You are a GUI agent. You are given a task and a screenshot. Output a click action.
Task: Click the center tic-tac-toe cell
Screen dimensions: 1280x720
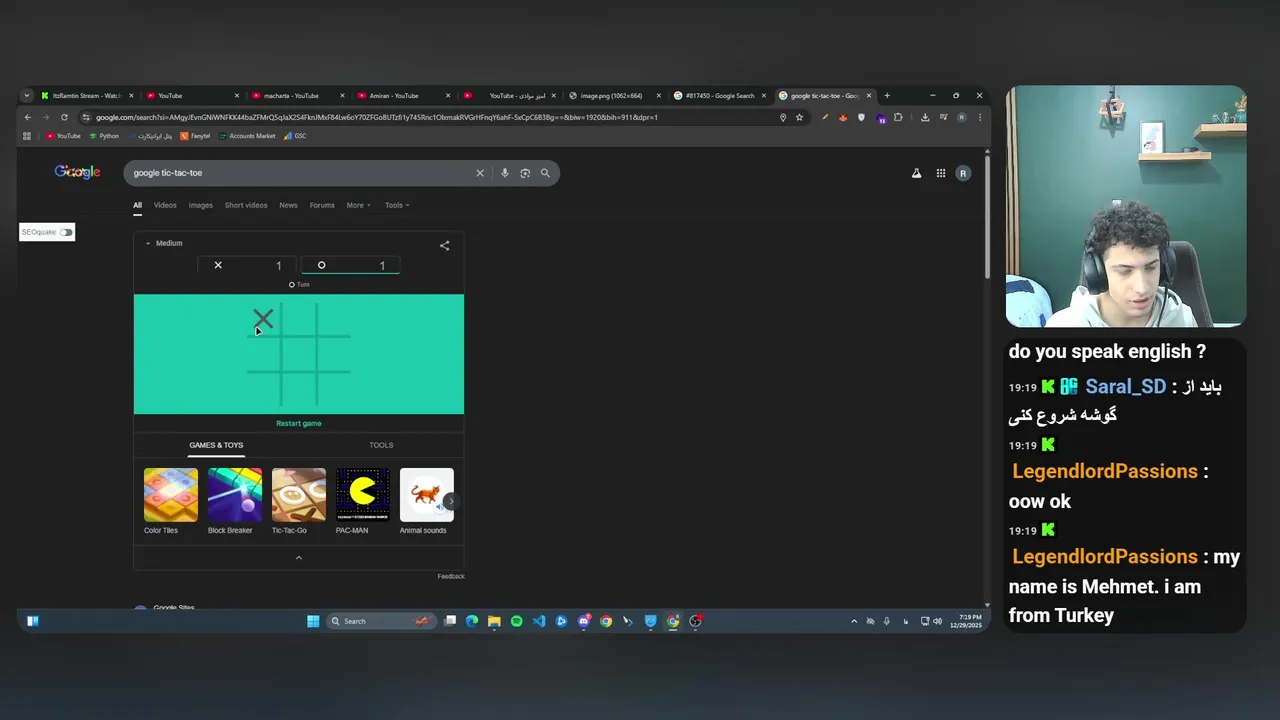[x=299, y=354]
